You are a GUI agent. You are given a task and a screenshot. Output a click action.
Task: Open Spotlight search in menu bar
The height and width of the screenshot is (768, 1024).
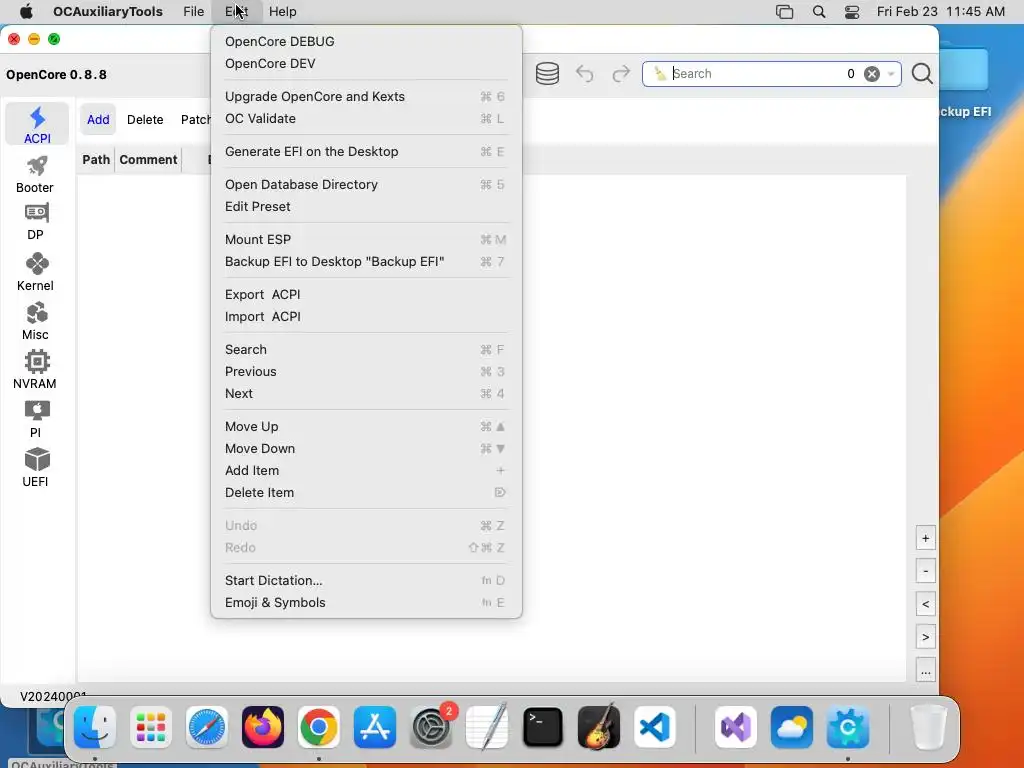point(819,12)
